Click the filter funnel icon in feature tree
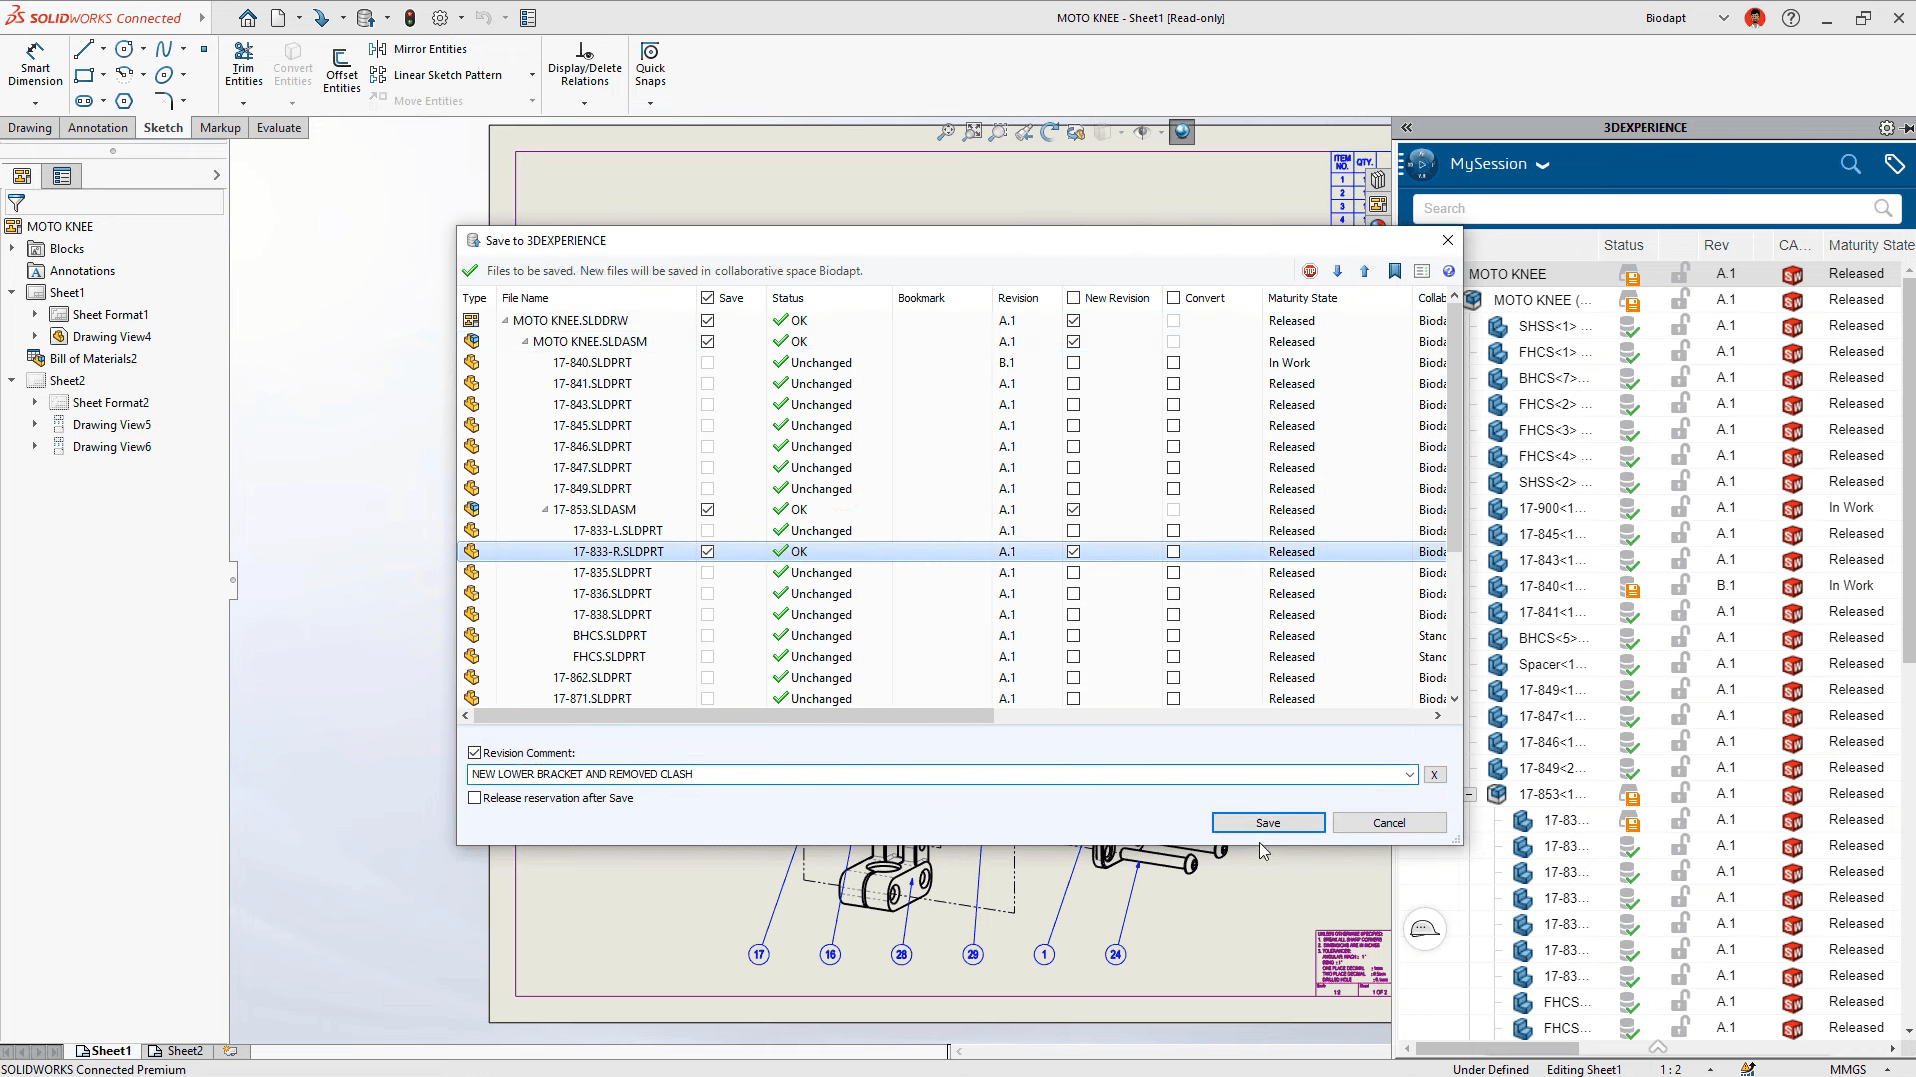Viewport: 1916px width, 1077px height. click(16, 202)
